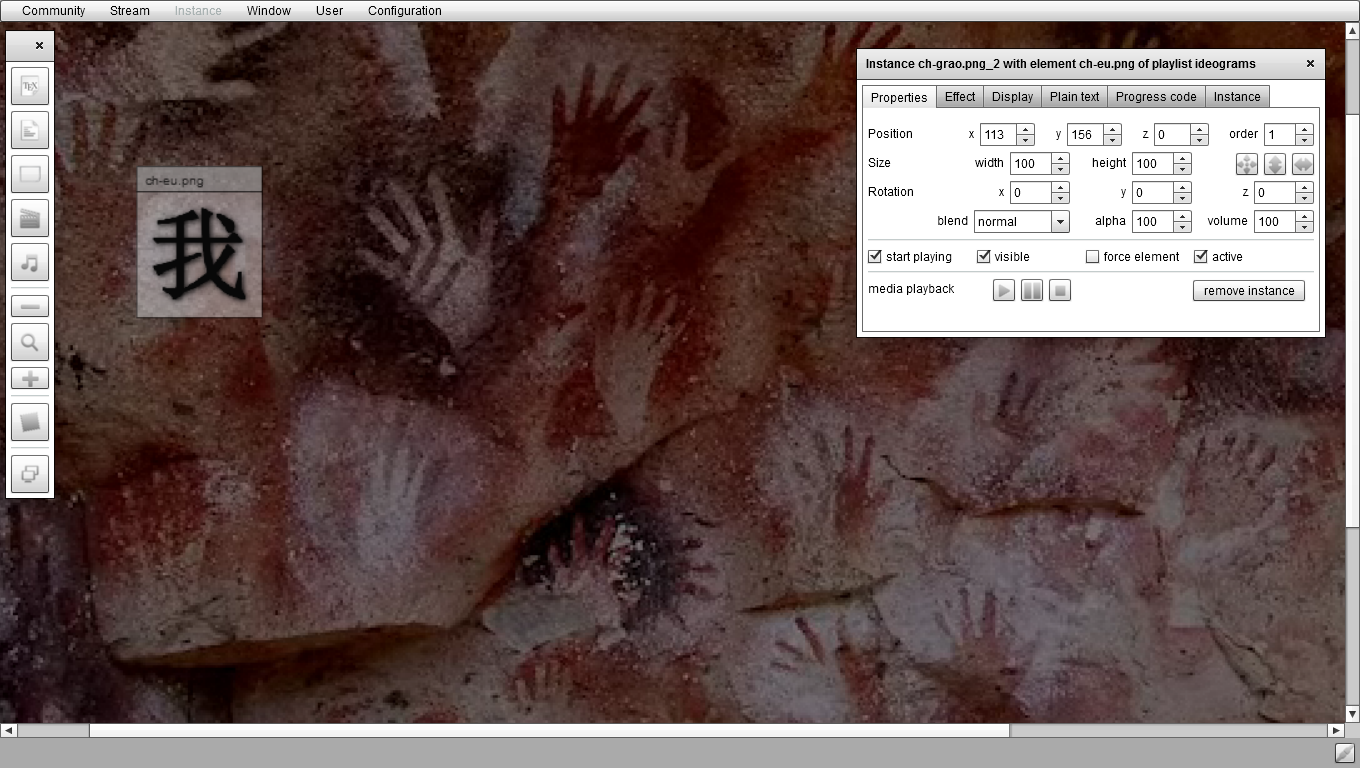
Task: Switch to the Display tab
Action: [x=1012, y=97]
